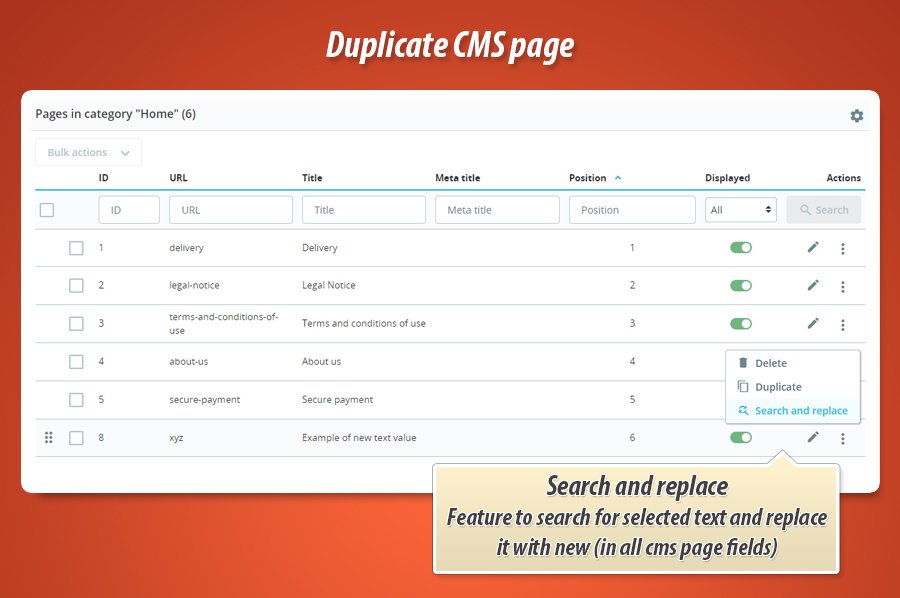
Task: Open the Bulk actions dropdown
Action: point(88,152)
